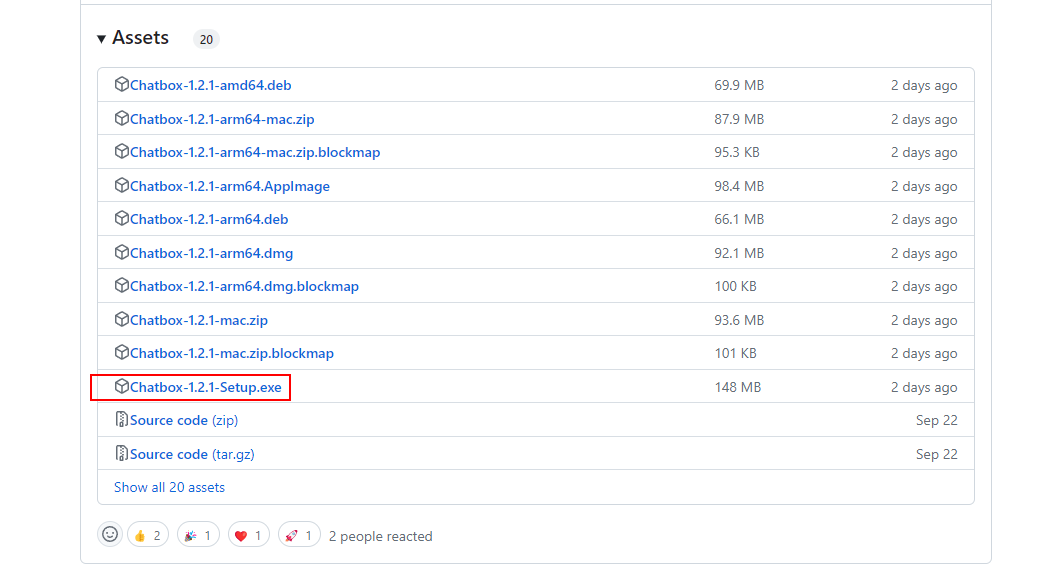
Task: Click the 95.3 KB size value
Action: [737, 152]
